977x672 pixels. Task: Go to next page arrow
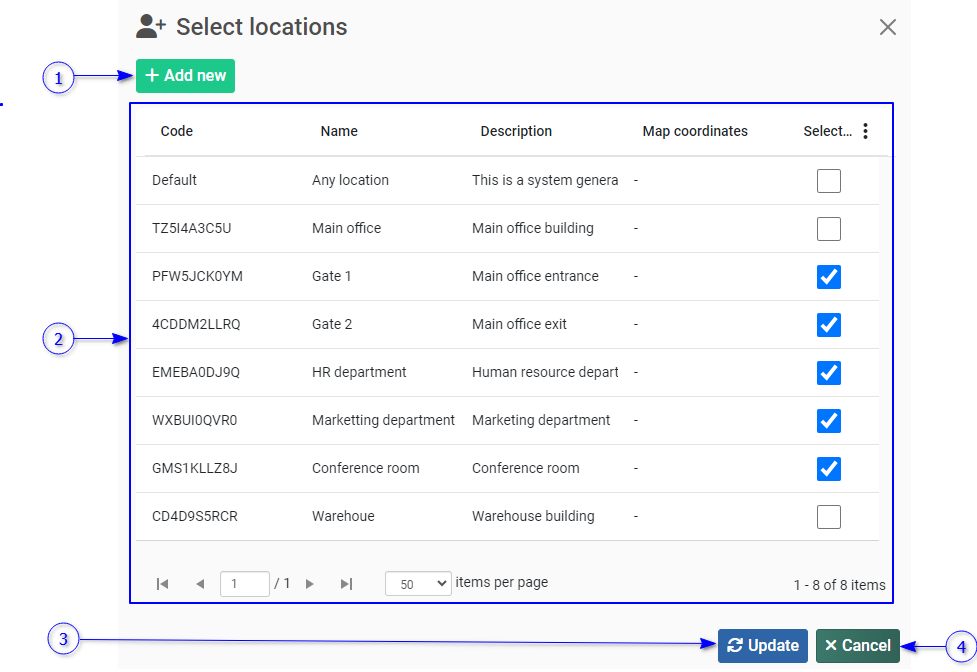pos(310,584)
